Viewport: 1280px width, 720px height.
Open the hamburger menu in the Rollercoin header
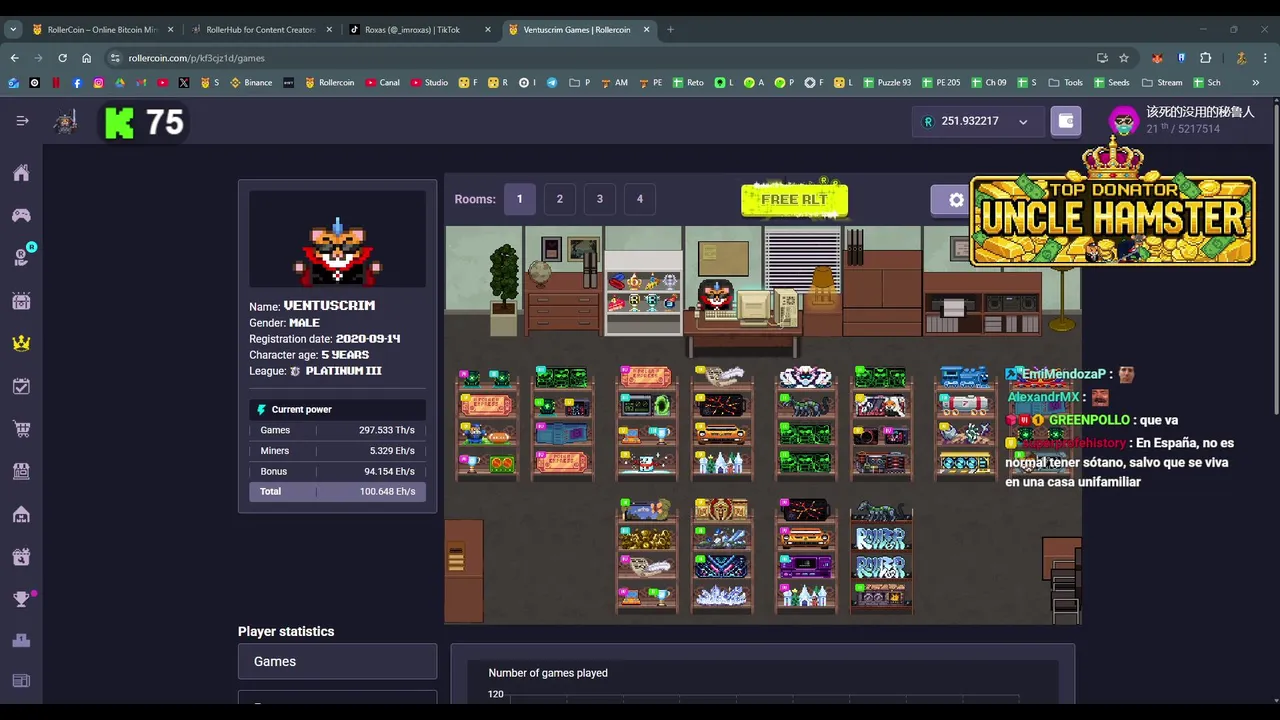[22, 121]
